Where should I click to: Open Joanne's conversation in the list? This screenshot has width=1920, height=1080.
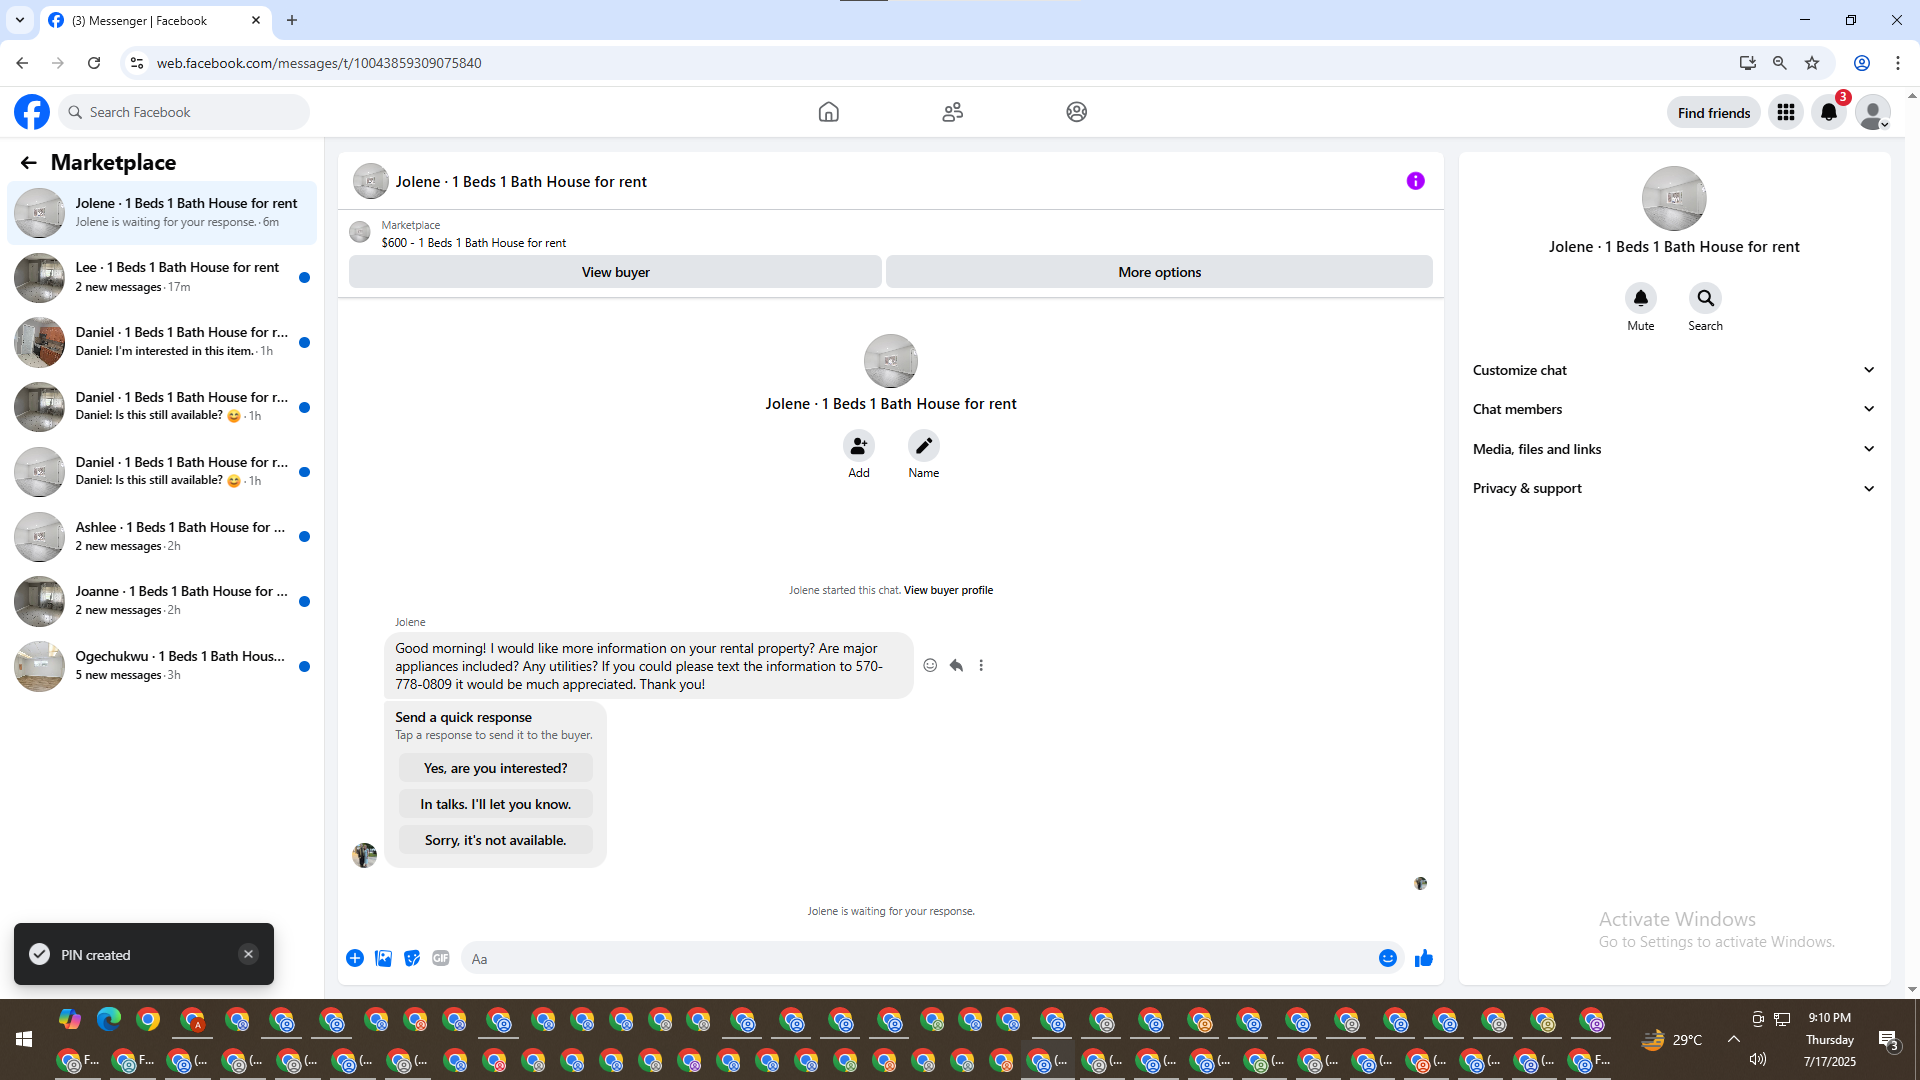(162, 601)
